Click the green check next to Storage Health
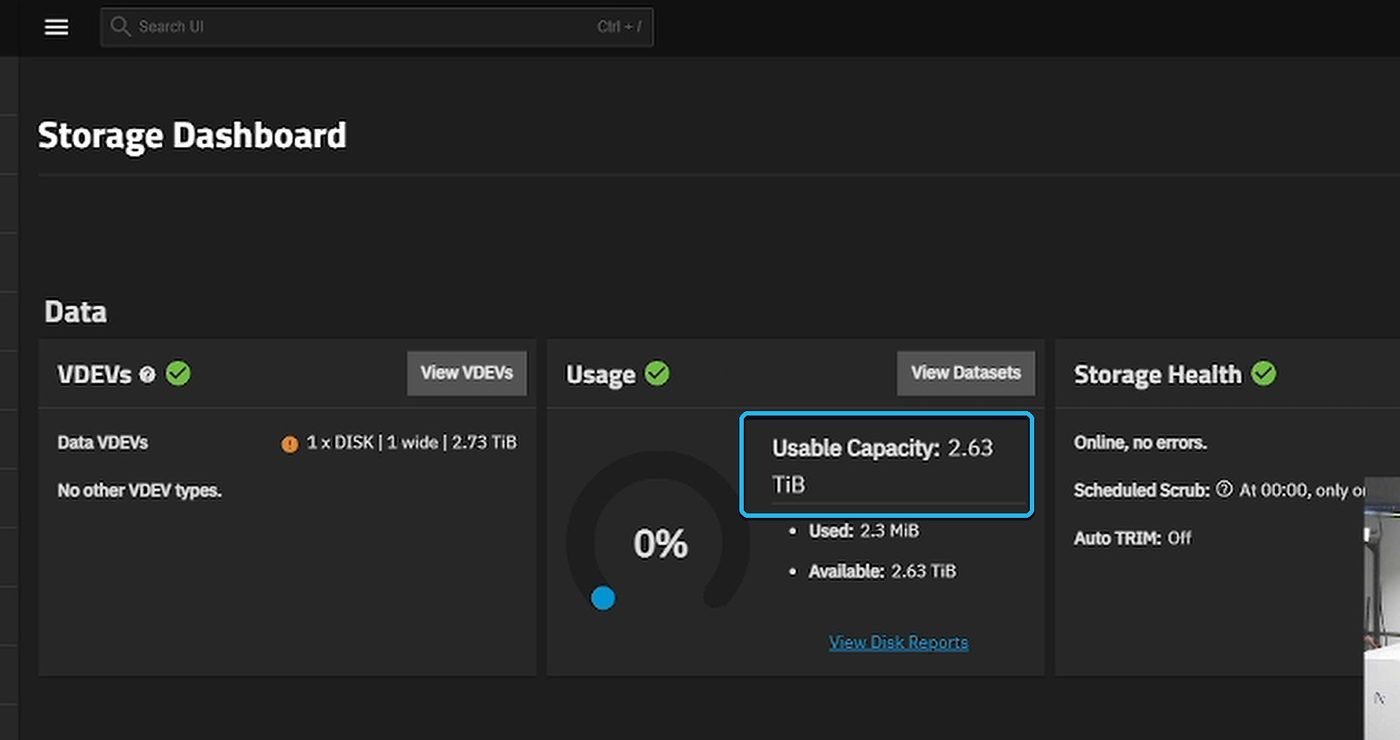 coord(1264,374)
